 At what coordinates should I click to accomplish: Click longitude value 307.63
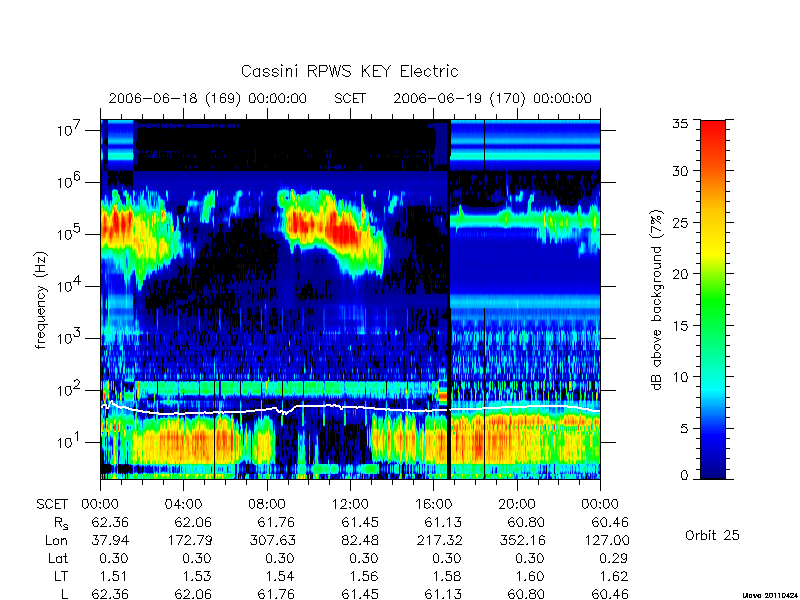272,540
